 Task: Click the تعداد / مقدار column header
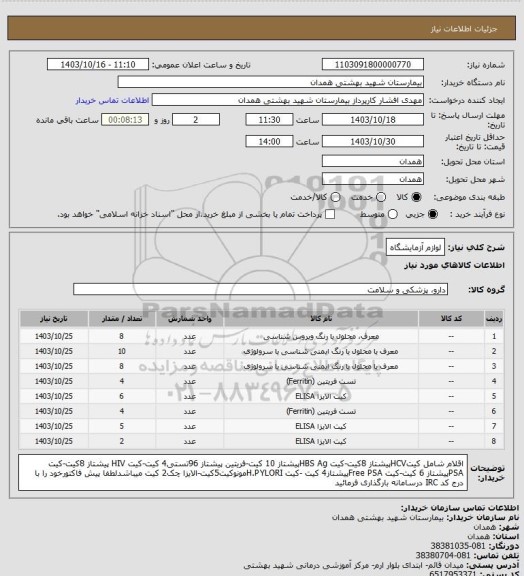pyautogui.click(x=122, y=319)
